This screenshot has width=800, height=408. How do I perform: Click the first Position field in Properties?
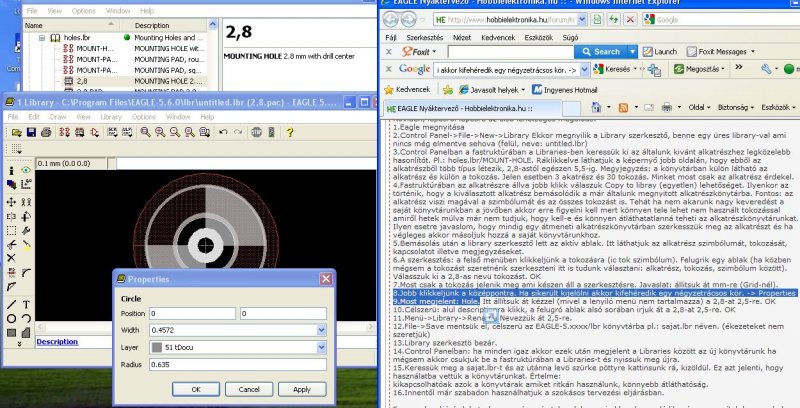192,314
